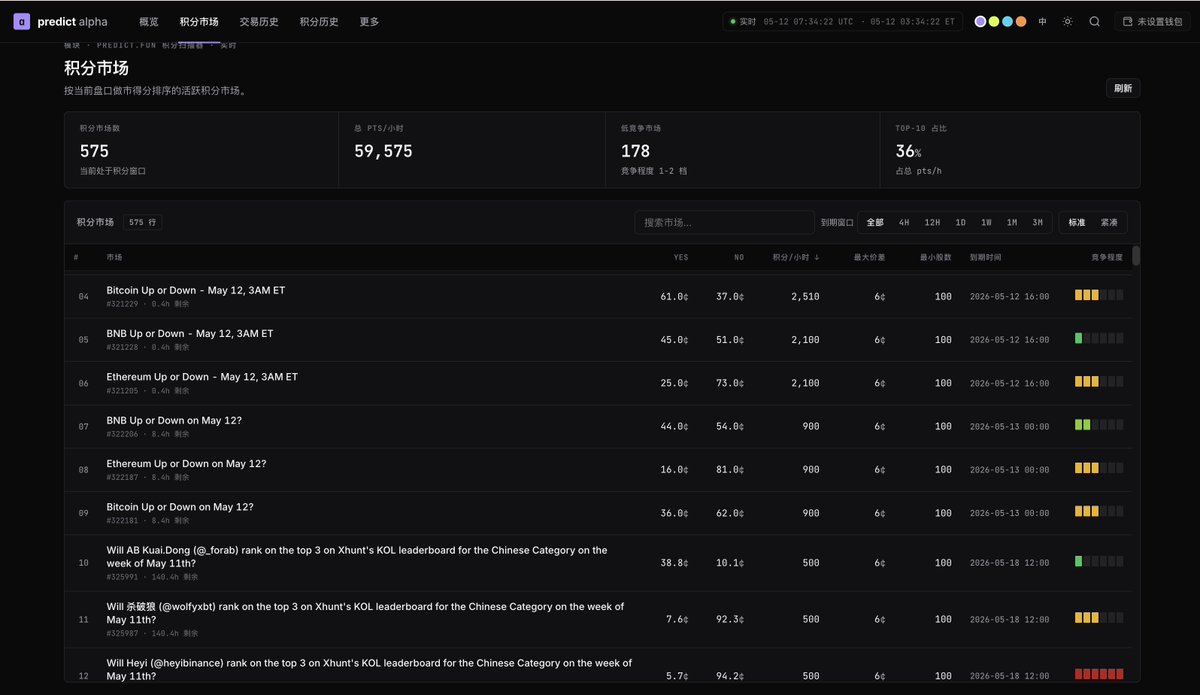Sort by the YES column header
Screen dimensions: 1200x695
(681, 257)
